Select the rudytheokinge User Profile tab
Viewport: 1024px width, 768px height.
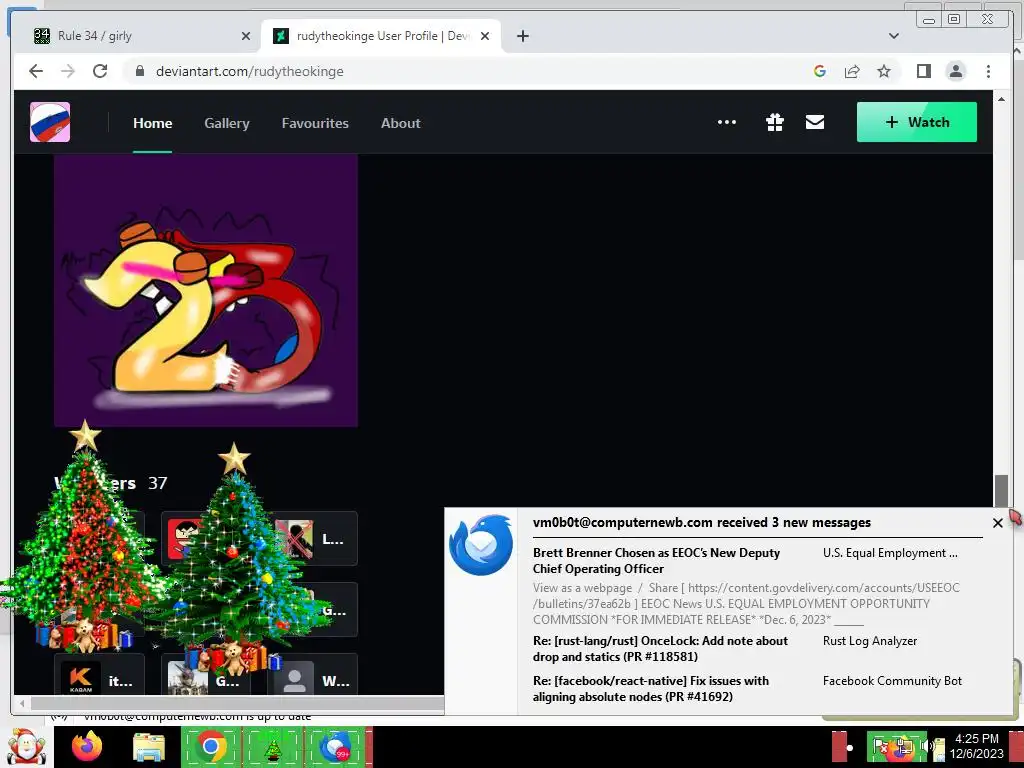381,36
